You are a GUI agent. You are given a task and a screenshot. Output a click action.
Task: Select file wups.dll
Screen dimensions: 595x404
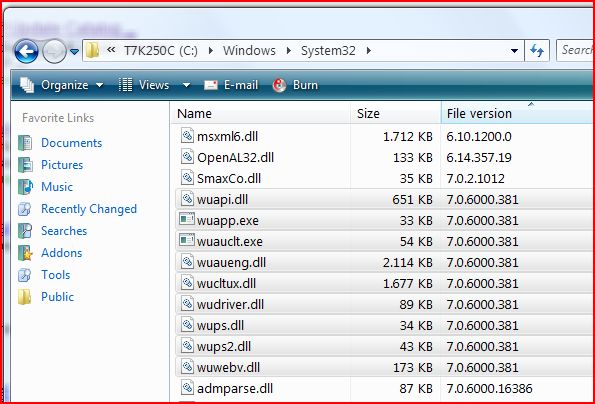pos(220,326)
